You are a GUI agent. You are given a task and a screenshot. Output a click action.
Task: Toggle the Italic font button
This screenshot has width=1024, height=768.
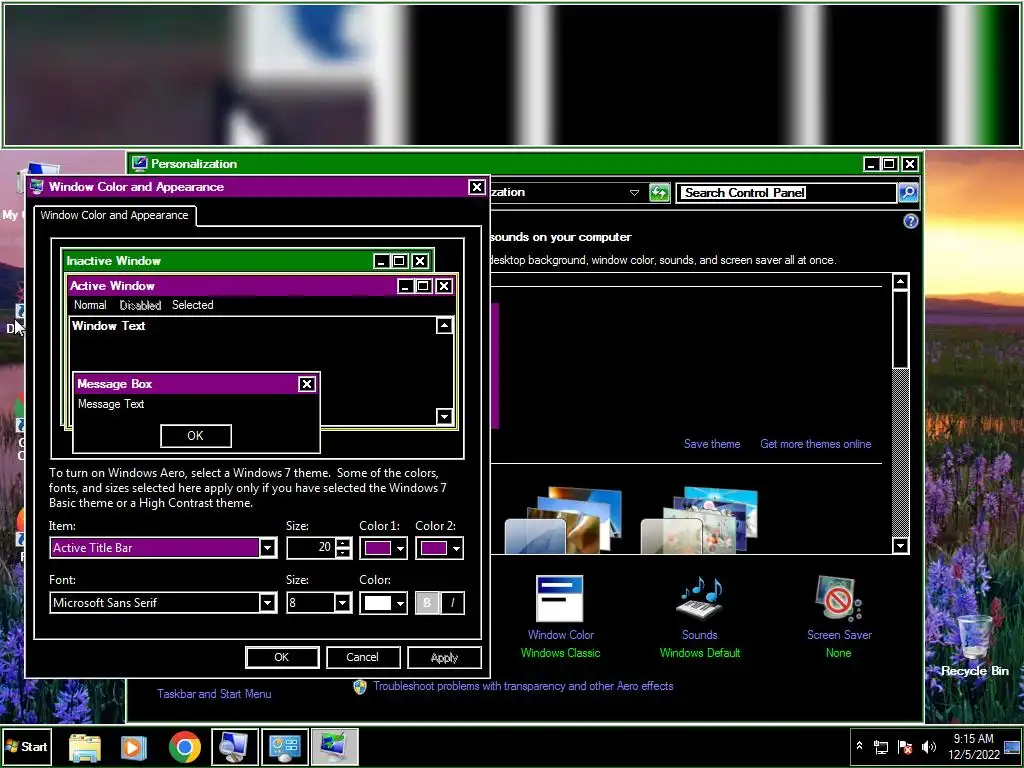click(x=453, y=602)
